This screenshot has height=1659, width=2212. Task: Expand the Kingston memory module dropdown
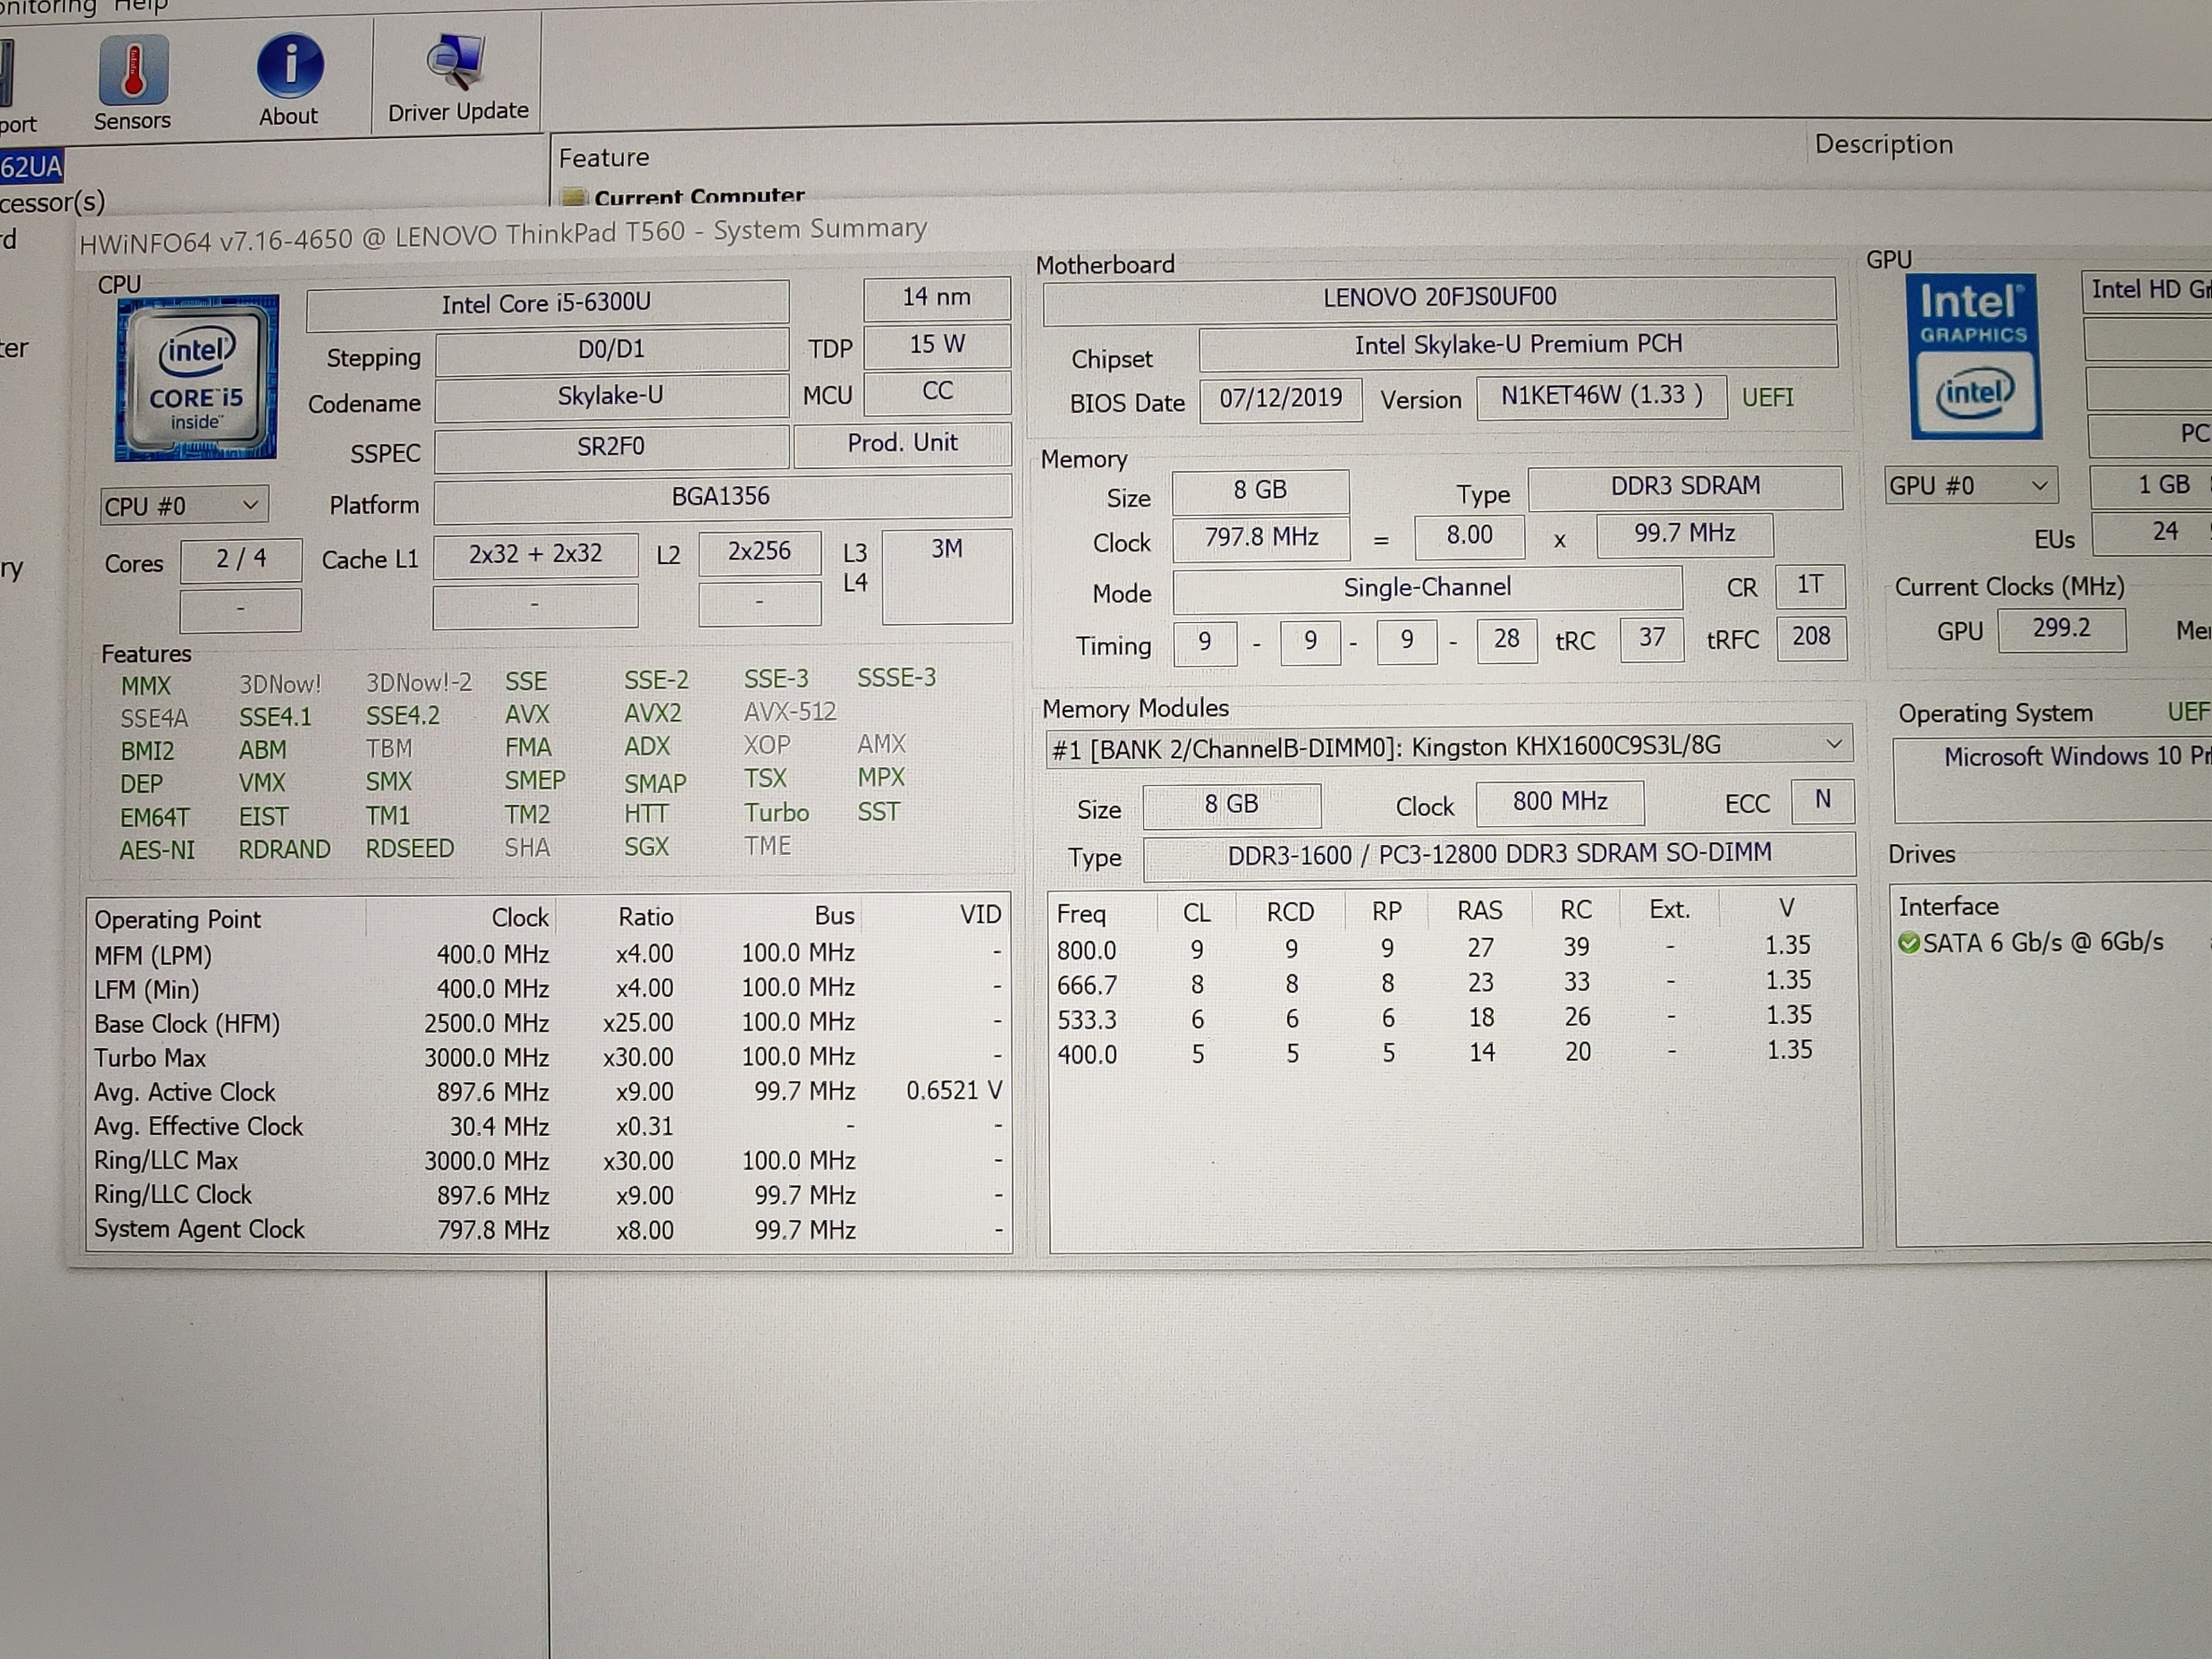(1833, 744)
